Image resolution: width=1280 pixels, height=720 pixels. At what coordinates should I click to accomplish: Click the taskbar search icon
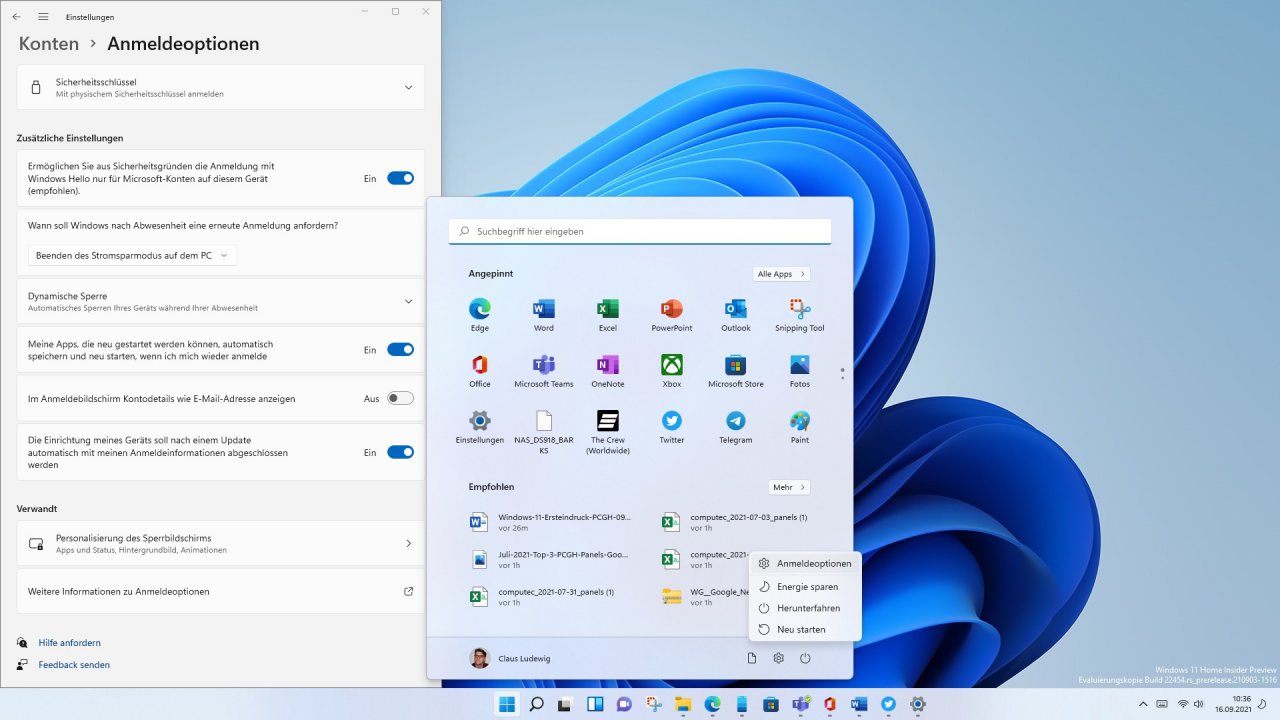point(537,704)
